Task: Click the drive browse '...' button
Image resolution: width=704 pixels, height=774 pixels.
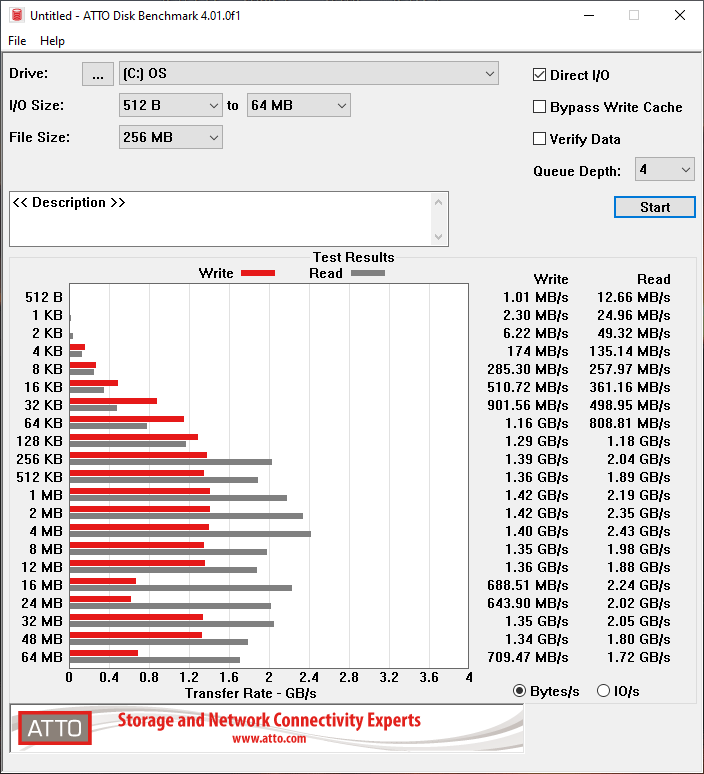Action: click(98, 74)
